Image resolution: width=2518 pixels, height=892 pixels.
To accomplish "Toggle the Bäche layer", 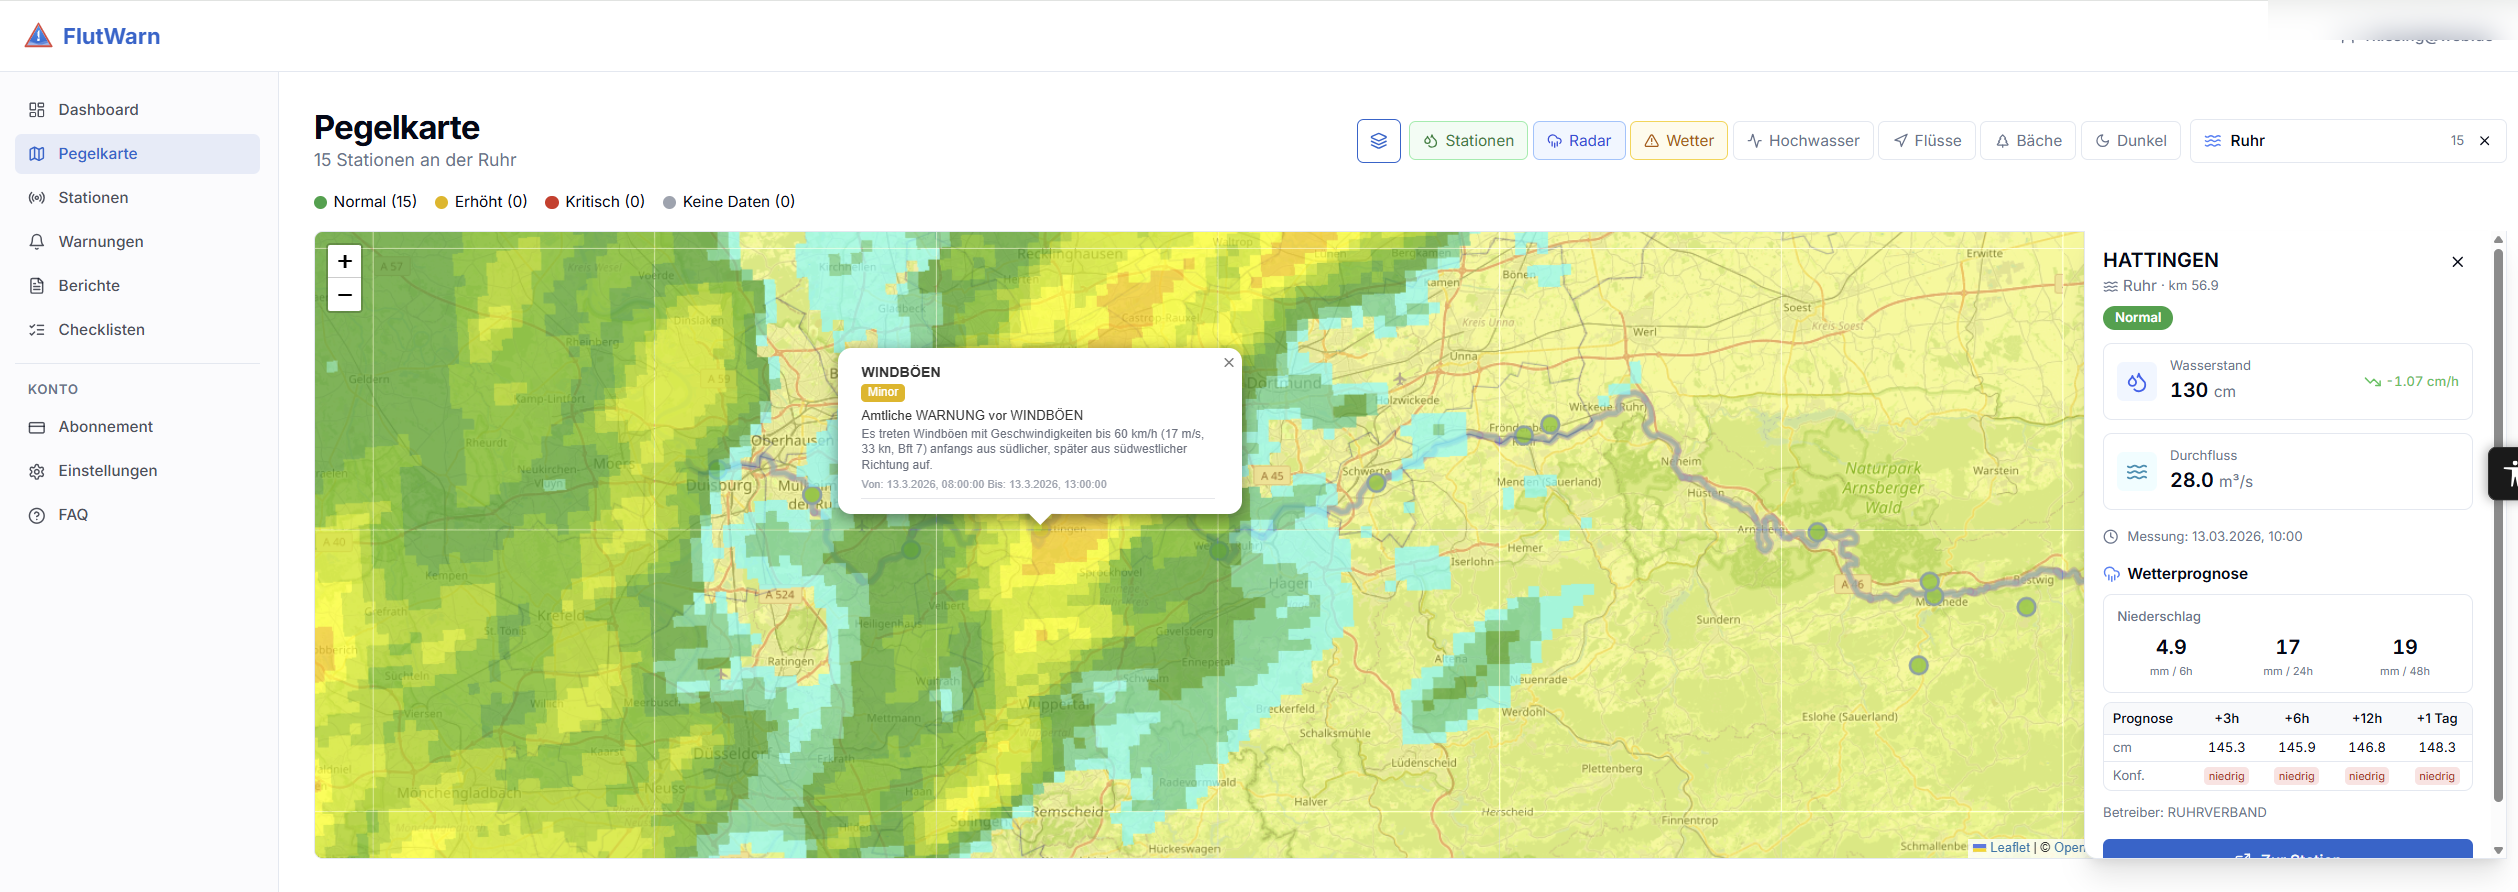I will (2028, 141).
